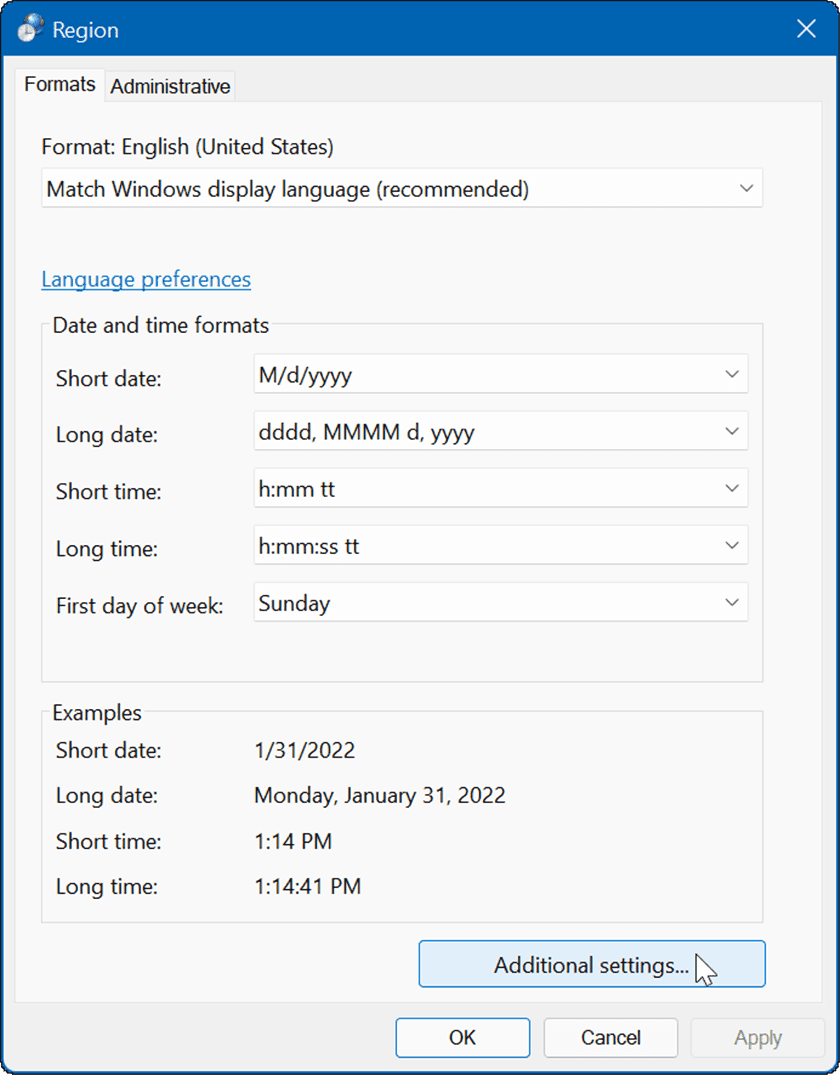
Task: Expand the First day of week dropdown
Action: tap(500, 603)
